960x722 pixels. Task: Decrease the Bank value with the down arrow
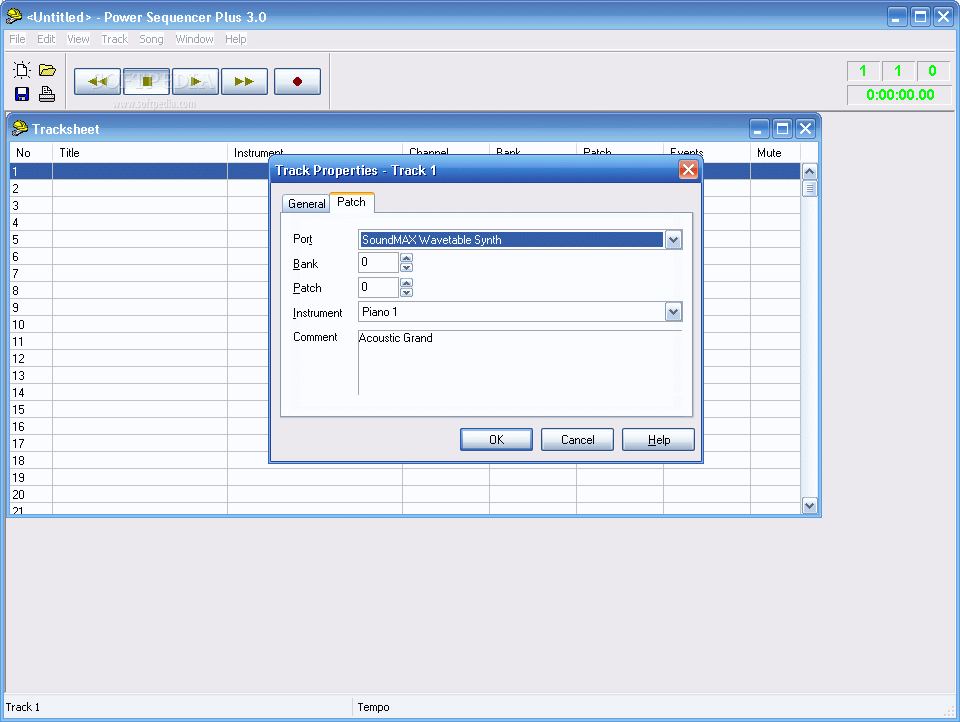(x=406, y=267)
